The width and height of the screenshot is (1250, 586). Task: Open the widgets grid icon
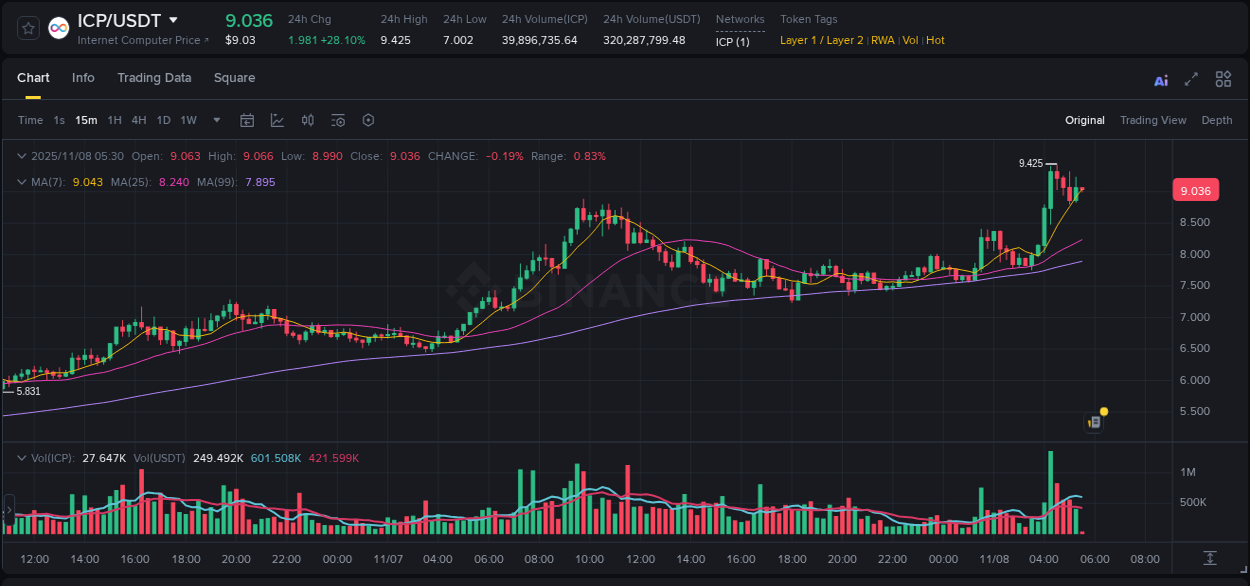point(1223,79)
